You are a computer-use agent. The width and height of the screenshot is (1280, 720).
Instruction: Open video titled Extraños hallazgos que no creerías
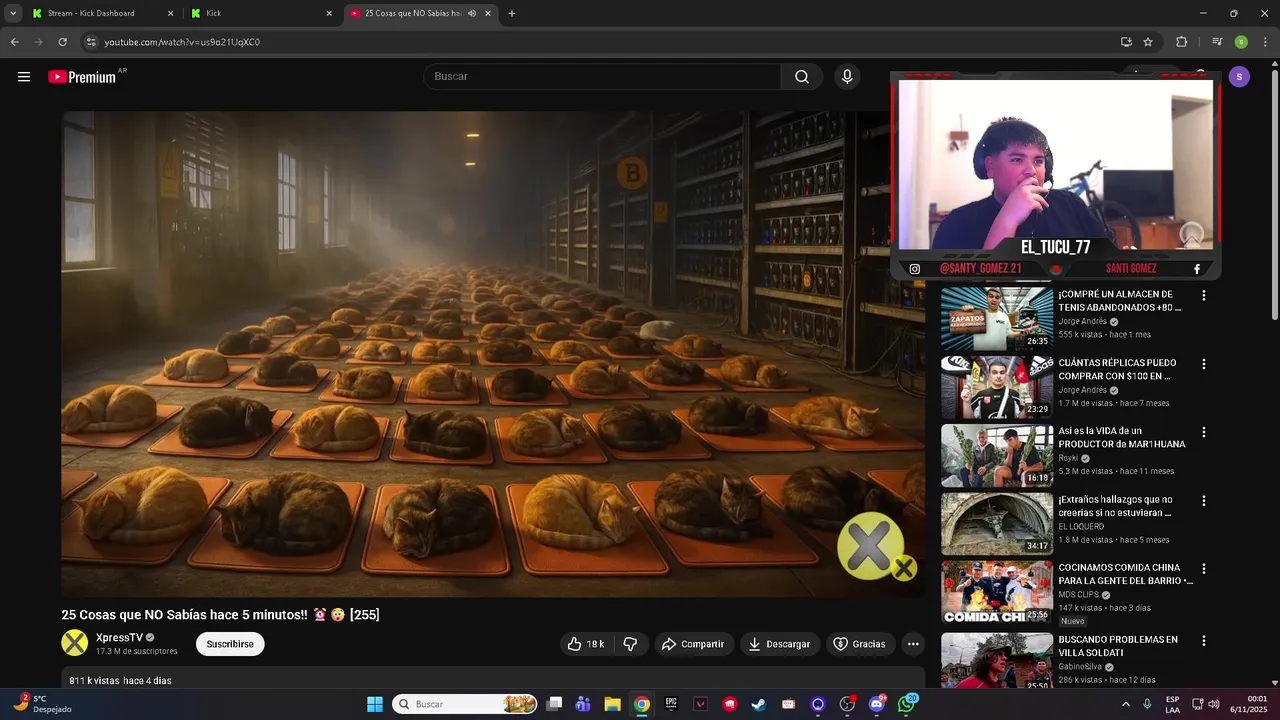[1116, 506]
